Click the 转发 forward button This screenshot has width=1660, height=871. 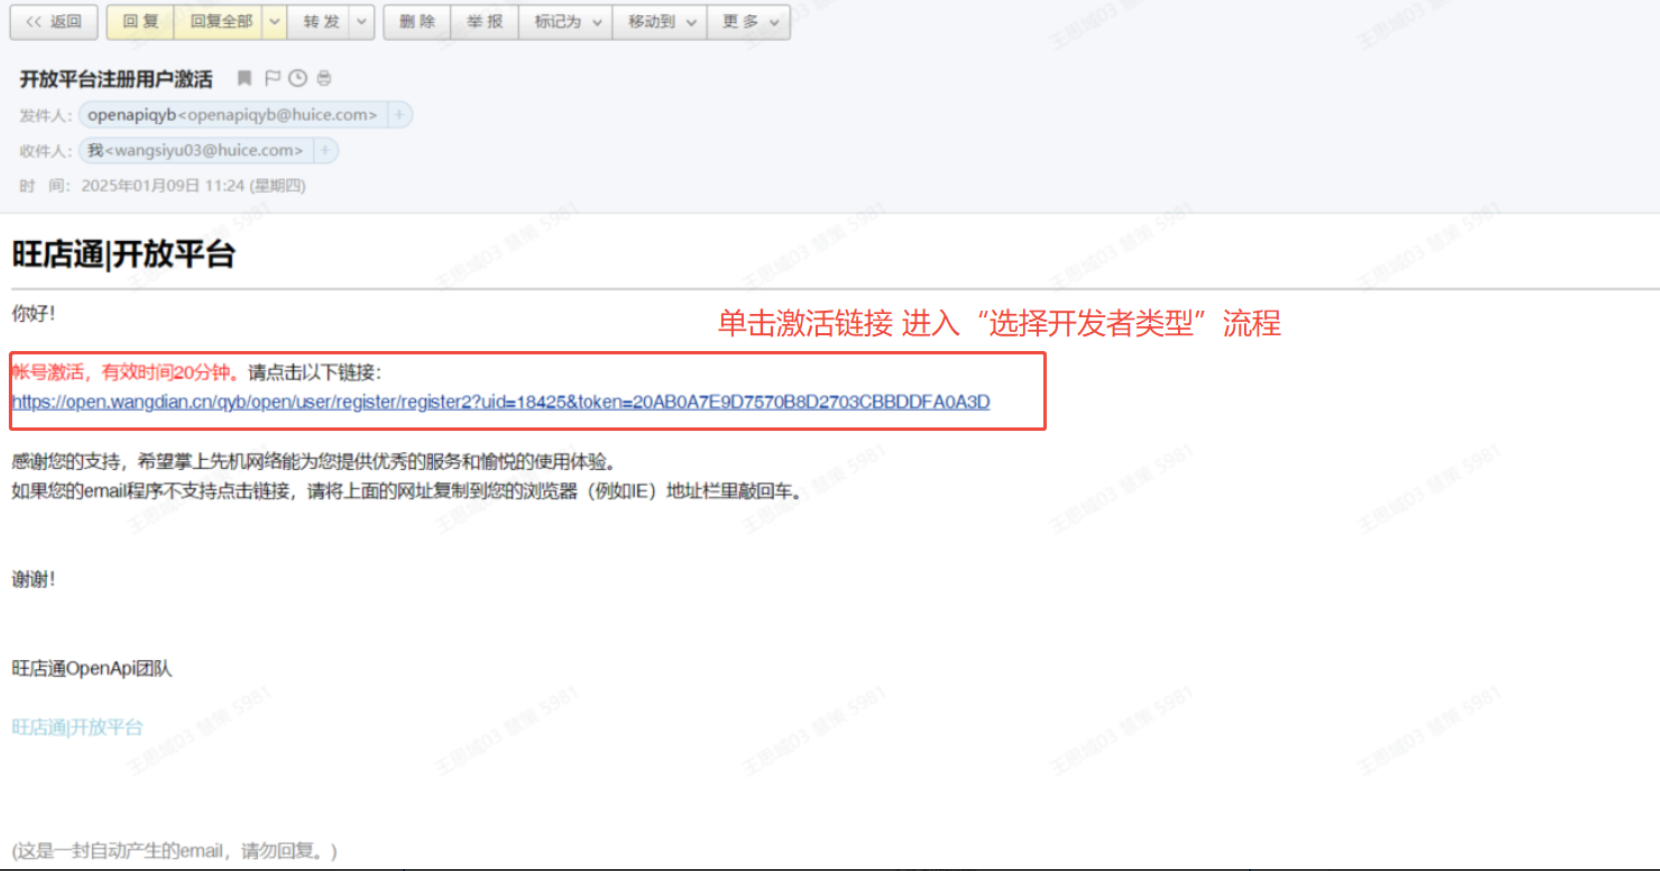(x=320, y=22)
